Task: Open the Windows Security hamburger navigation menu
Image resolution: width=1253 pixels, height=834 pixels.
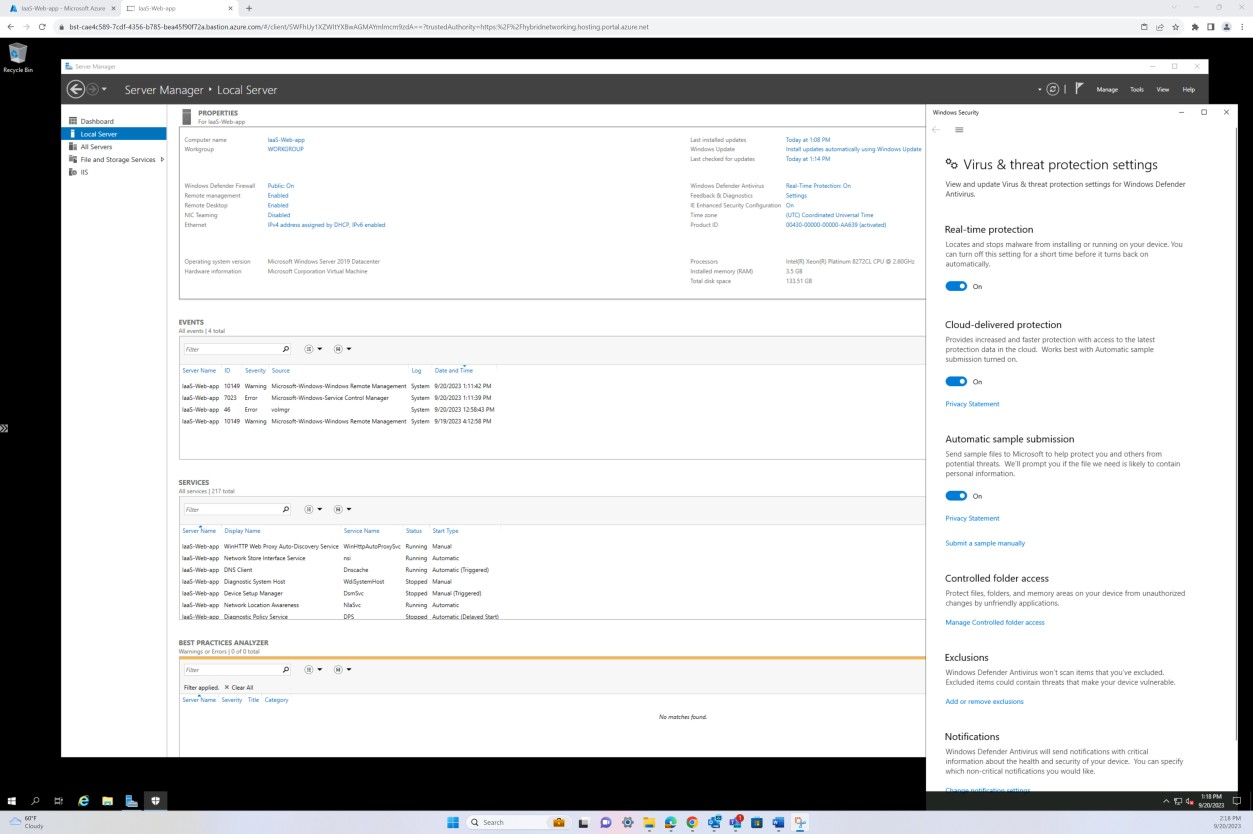Action: (x=958, y=129)
